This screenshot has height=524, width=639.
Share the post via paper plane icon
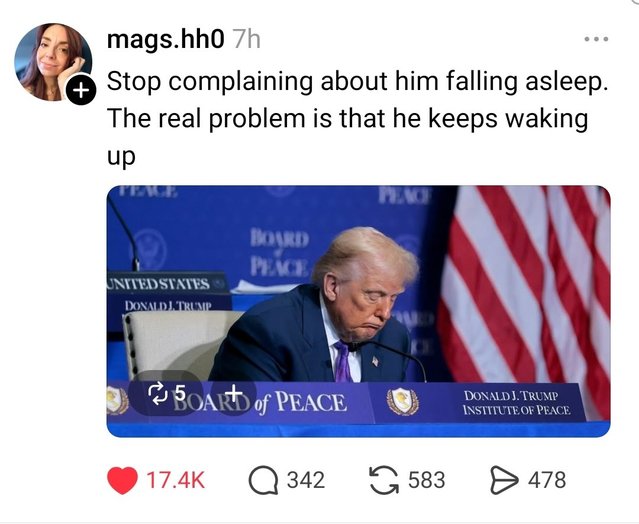pyautogui.click(x=505, y=480)
